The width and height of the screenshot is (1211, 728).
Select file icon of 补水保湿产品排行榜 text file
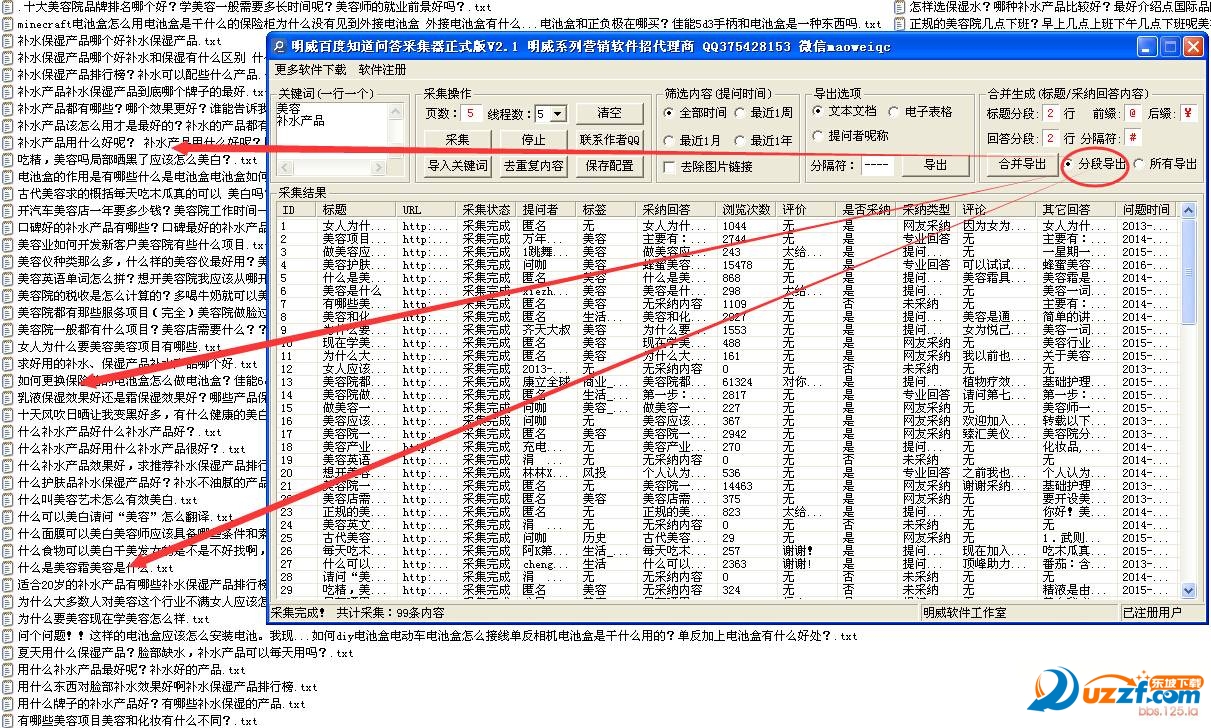[x=8, y=75]
